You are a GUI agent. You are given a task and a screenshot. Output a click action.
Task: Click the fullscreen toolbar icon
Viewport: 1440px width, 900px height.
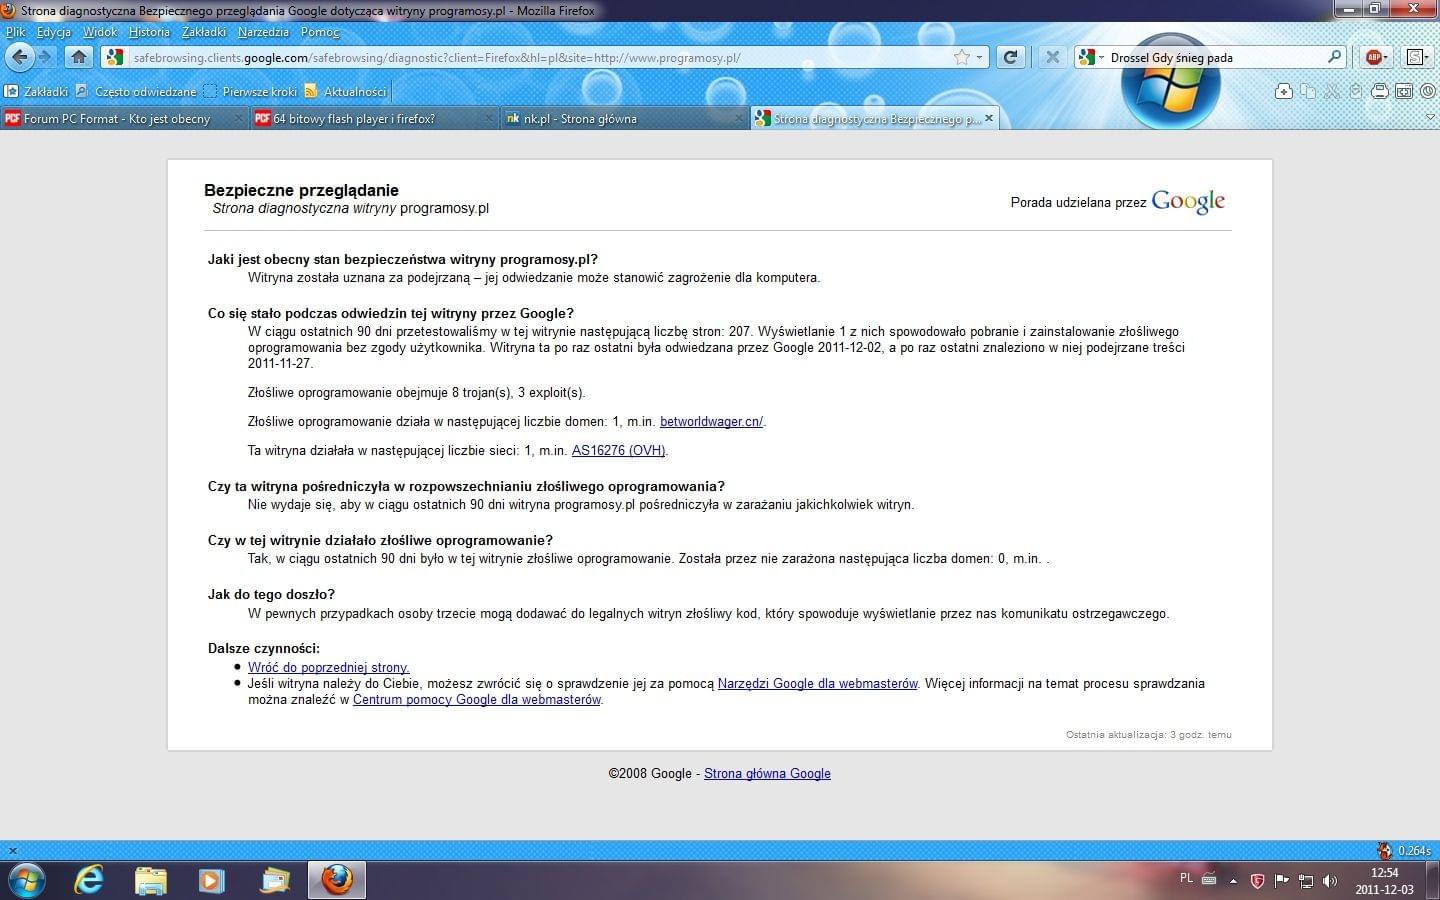pos(1404,91)
